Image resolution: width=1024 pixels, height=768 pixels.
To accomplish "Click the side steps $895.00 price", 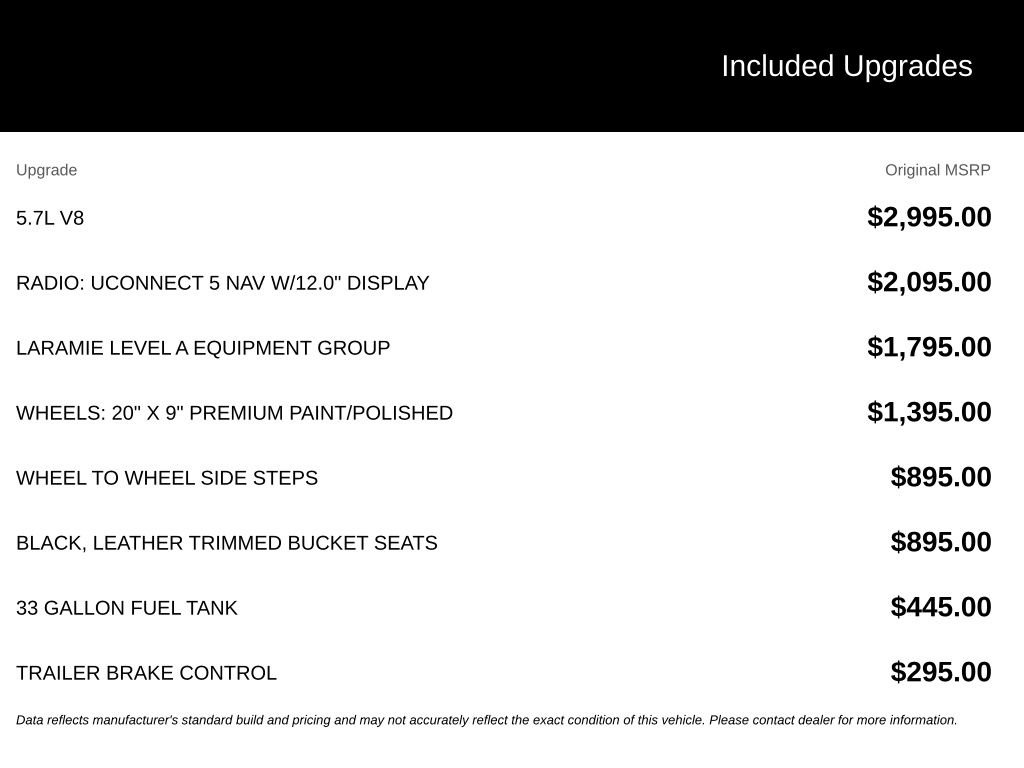I will pyautogui.click(x=940, y=477).
